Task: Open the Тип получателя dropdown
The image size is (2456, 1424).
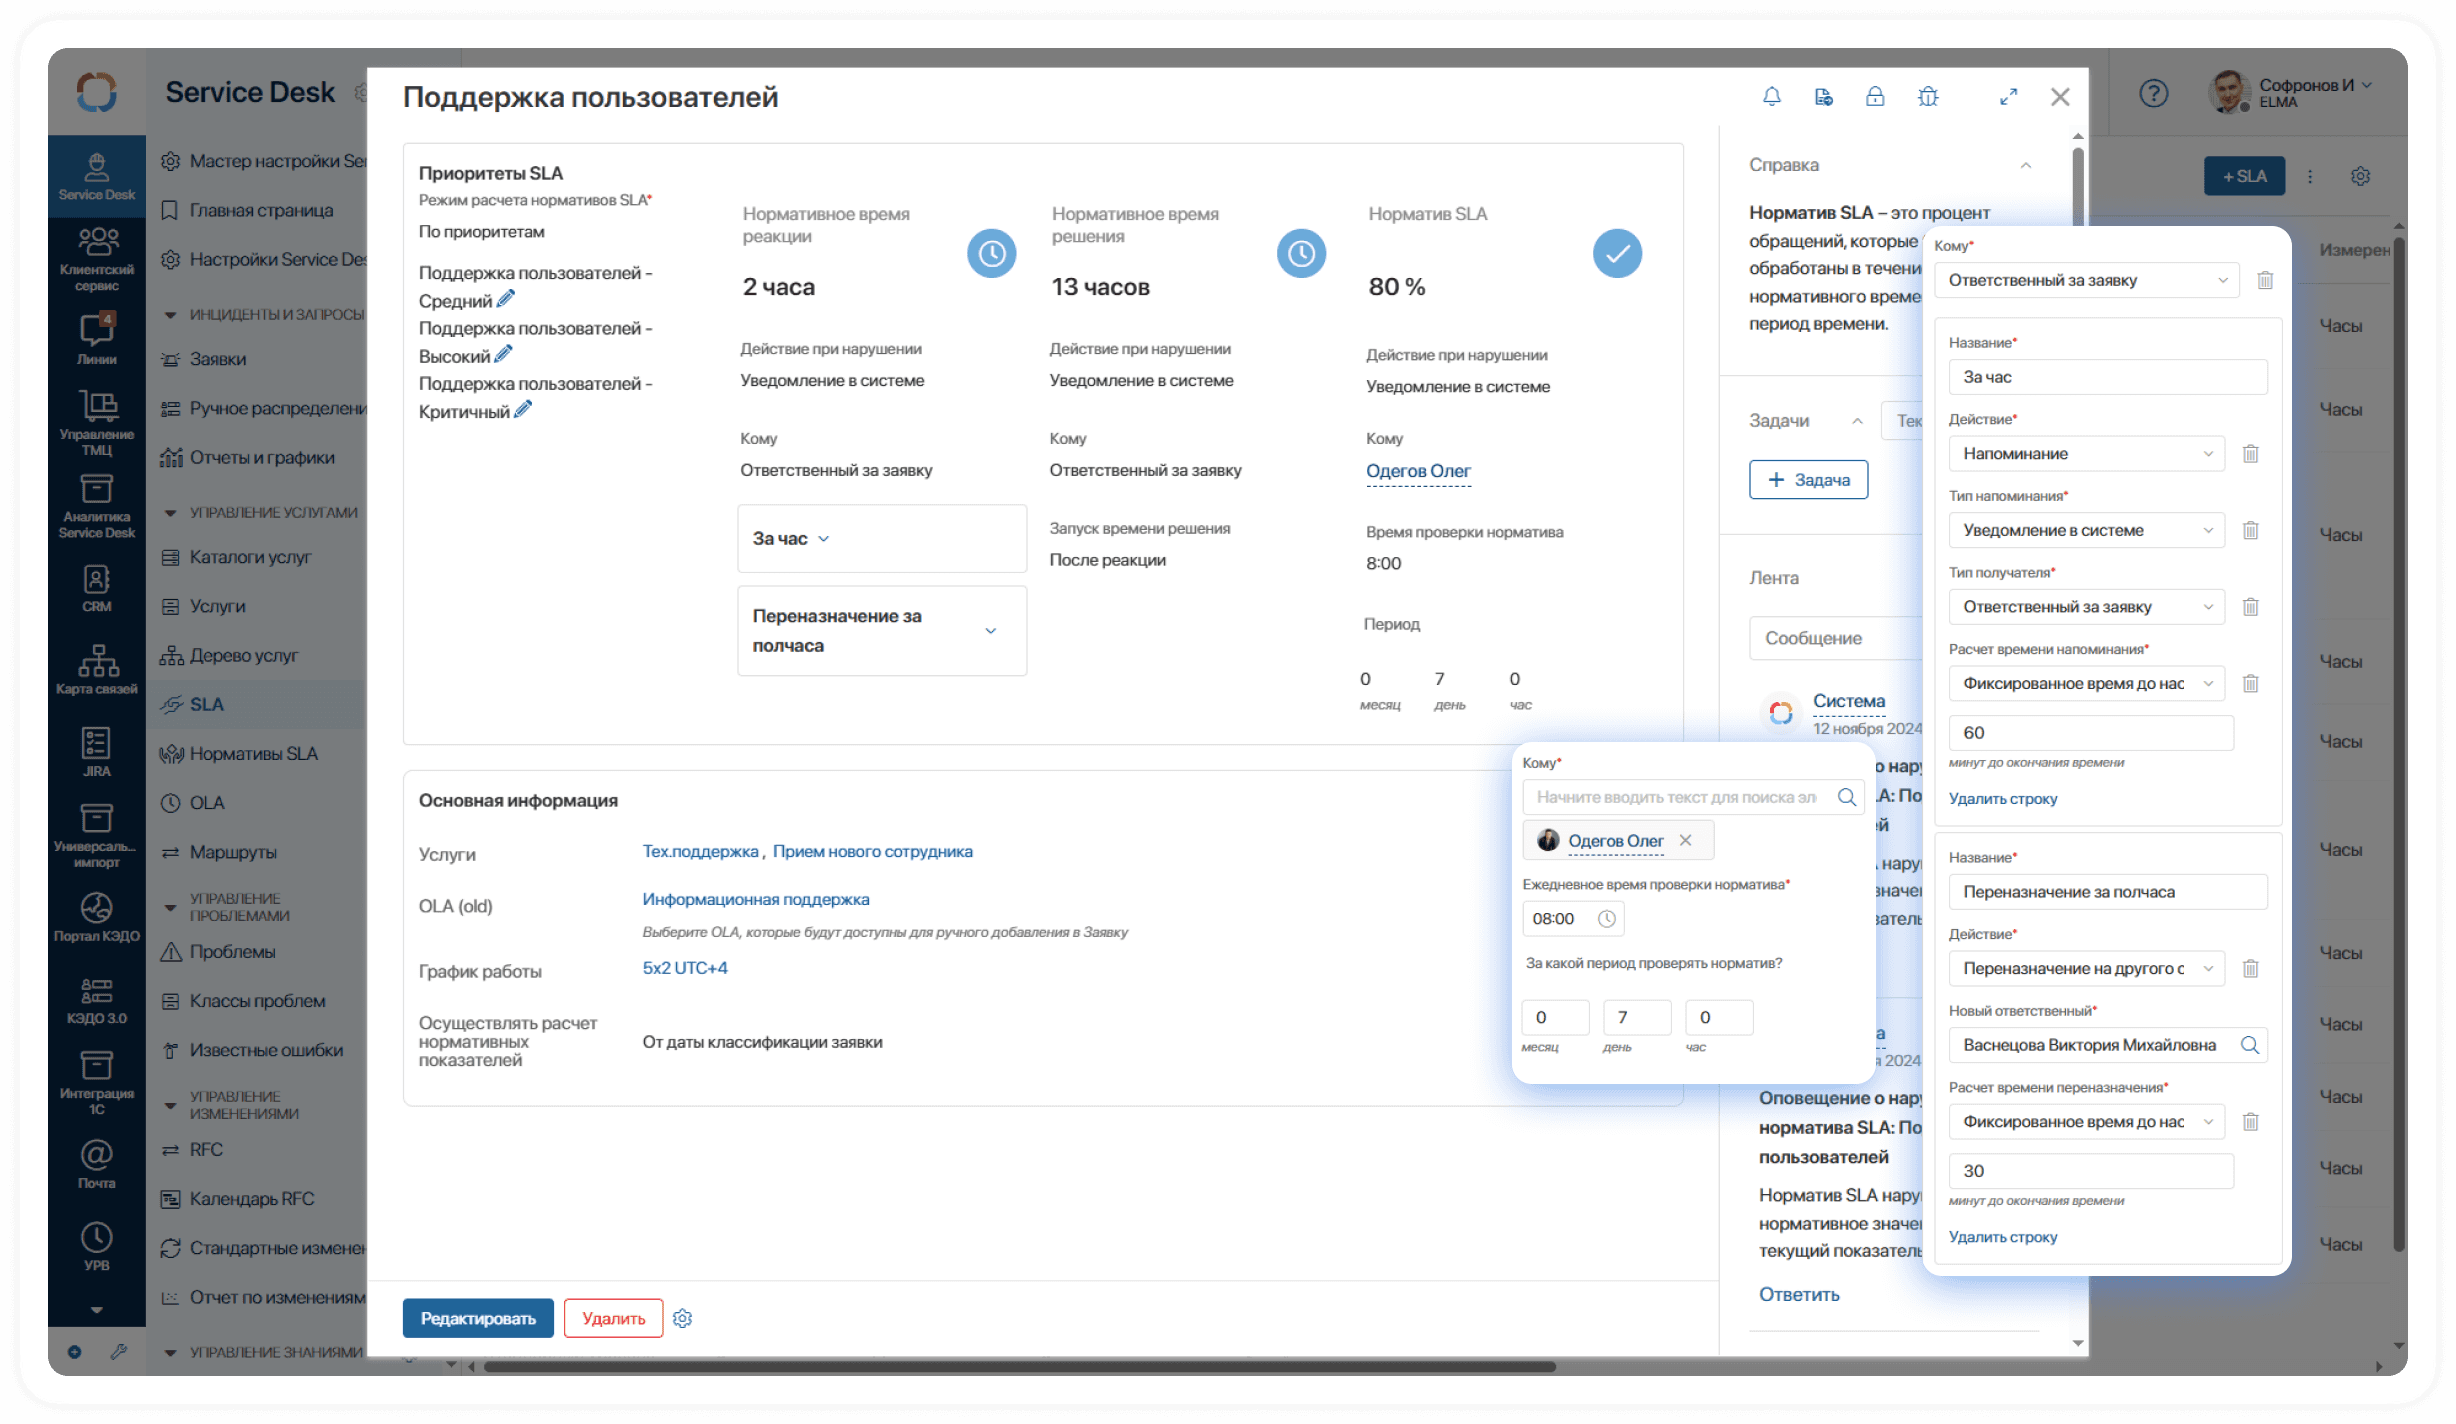Action: coord(2086,607)
